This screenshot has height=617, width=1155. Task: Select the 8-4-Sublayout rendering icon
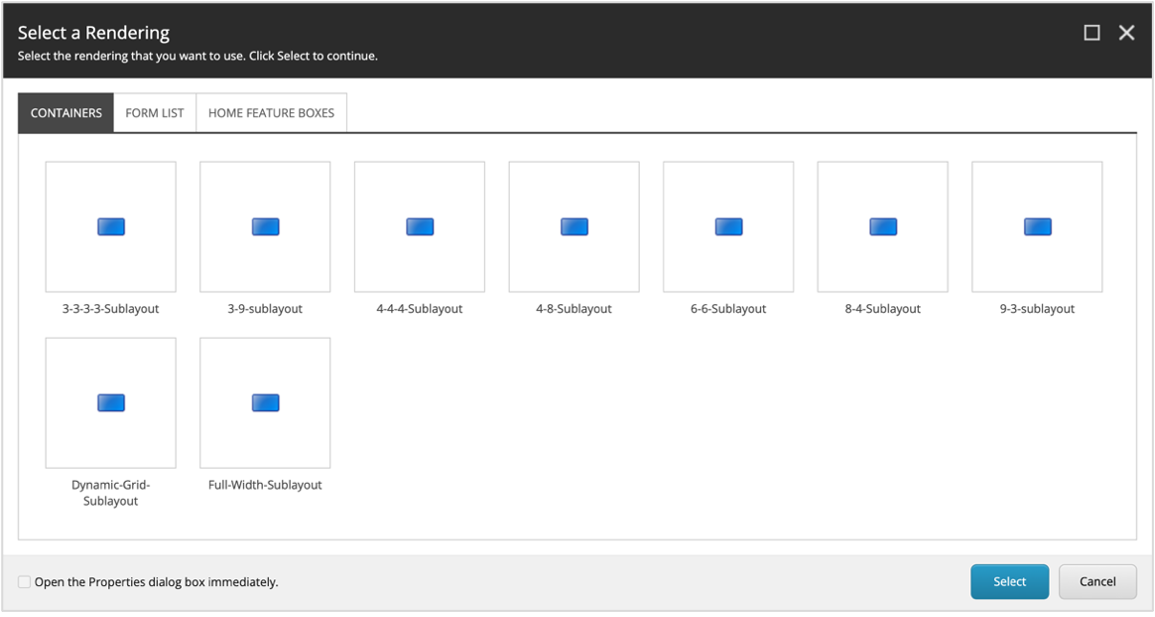coord(882,226)
